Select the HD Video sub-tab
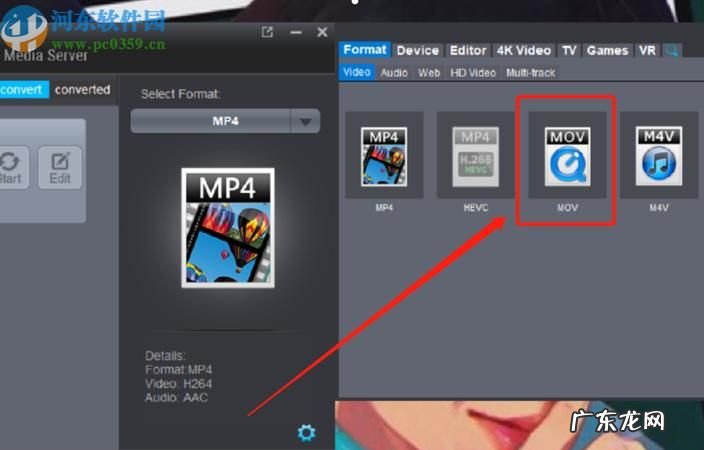The width and height of the screenshot is (704, 450). pyautogui.click(x=472, y=72)
